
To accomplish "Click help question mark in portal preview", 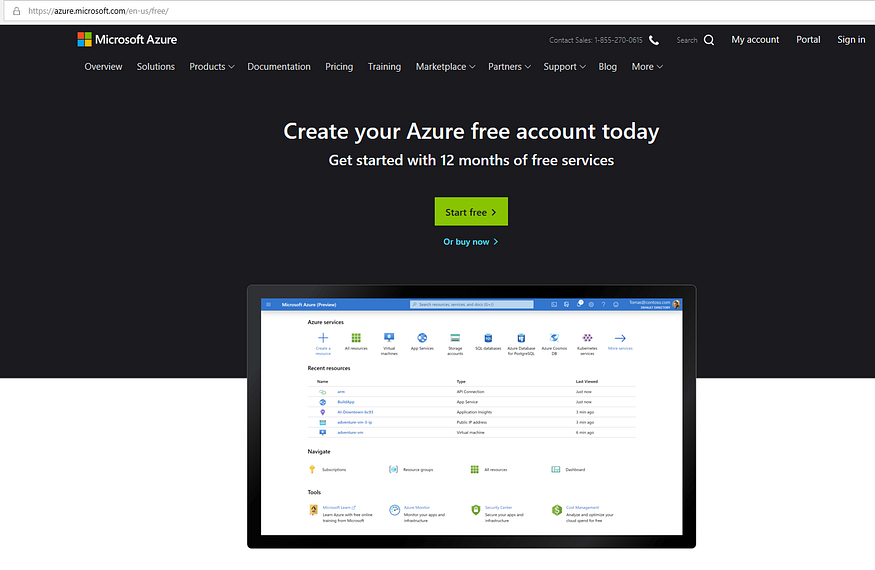I will pos(603,304).
